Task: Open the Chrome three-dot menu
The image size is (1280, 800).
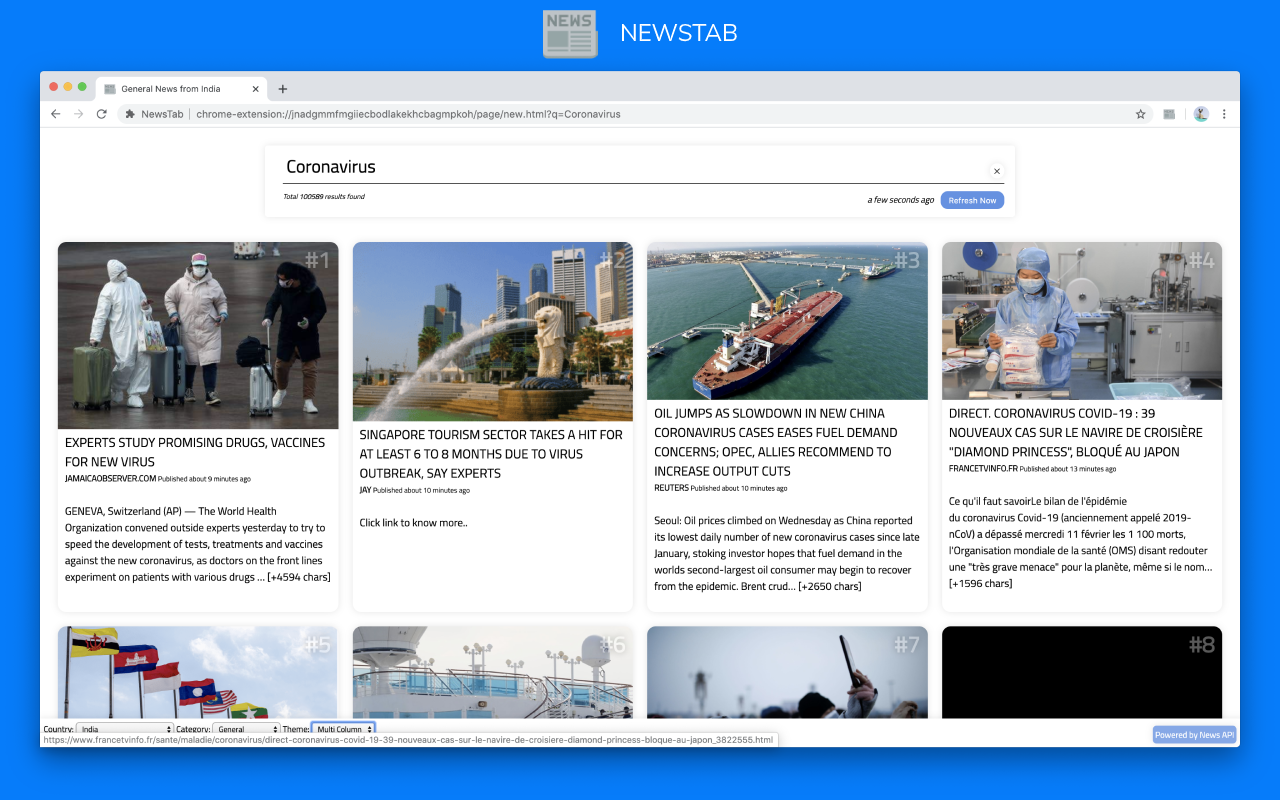Action: (1224, 114)
